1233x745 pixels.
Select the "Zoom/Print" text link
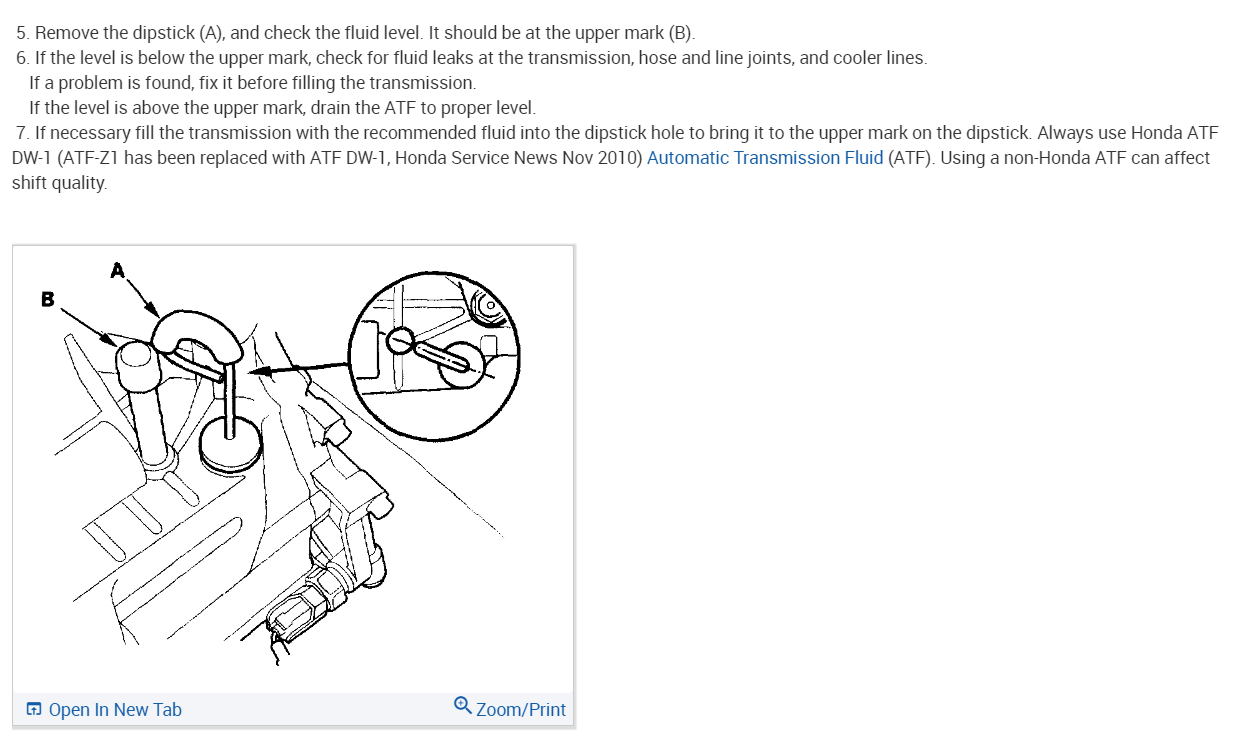click(x=521, y=710)
